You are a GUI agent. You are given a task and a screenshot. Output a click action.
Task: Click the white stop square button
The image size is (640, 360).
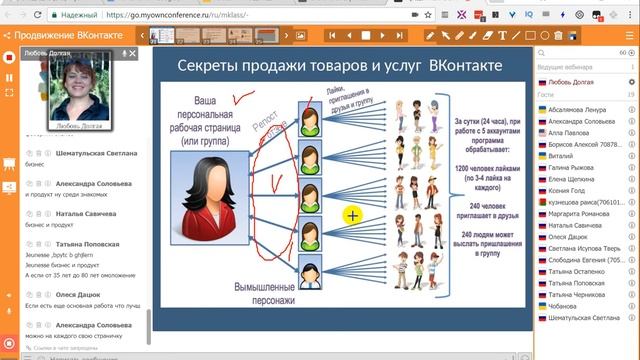[366, 36]
